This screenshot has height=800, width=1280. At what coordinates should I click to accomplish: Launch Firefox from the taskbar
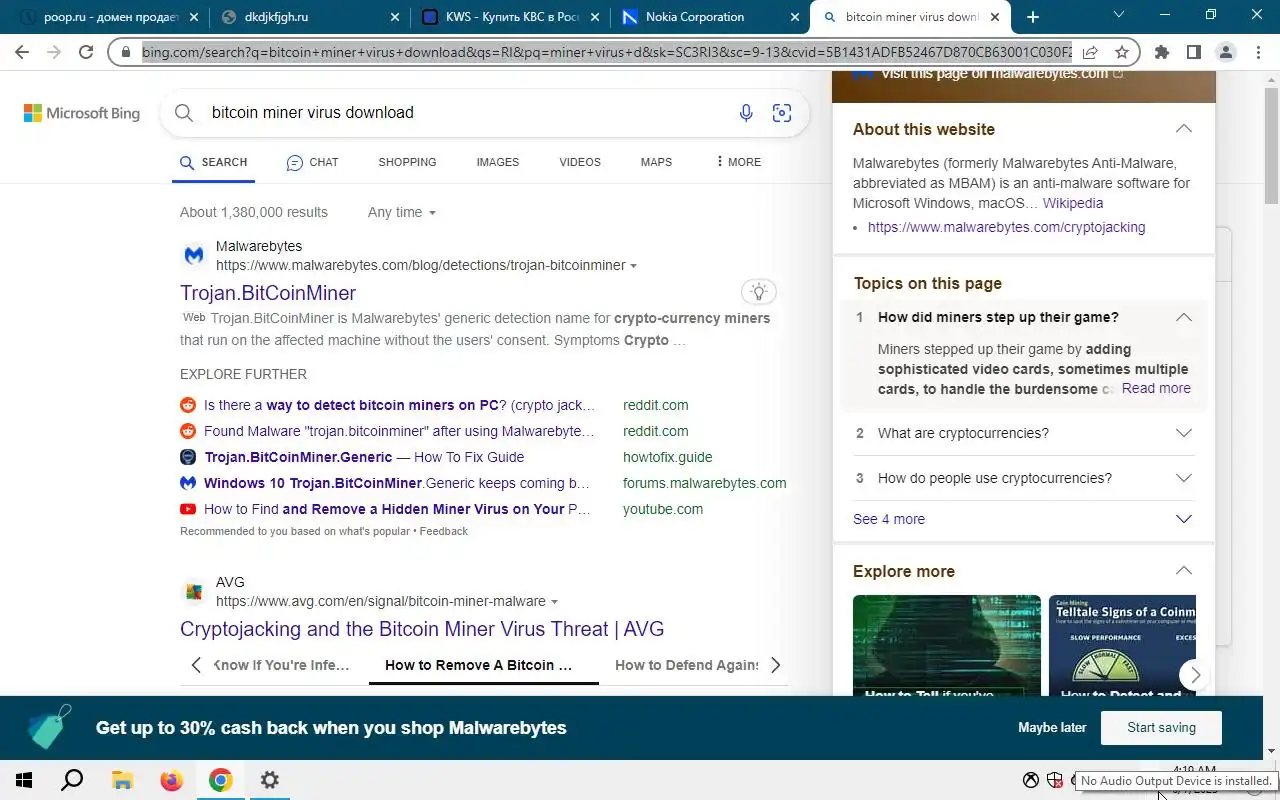(171, 780)
